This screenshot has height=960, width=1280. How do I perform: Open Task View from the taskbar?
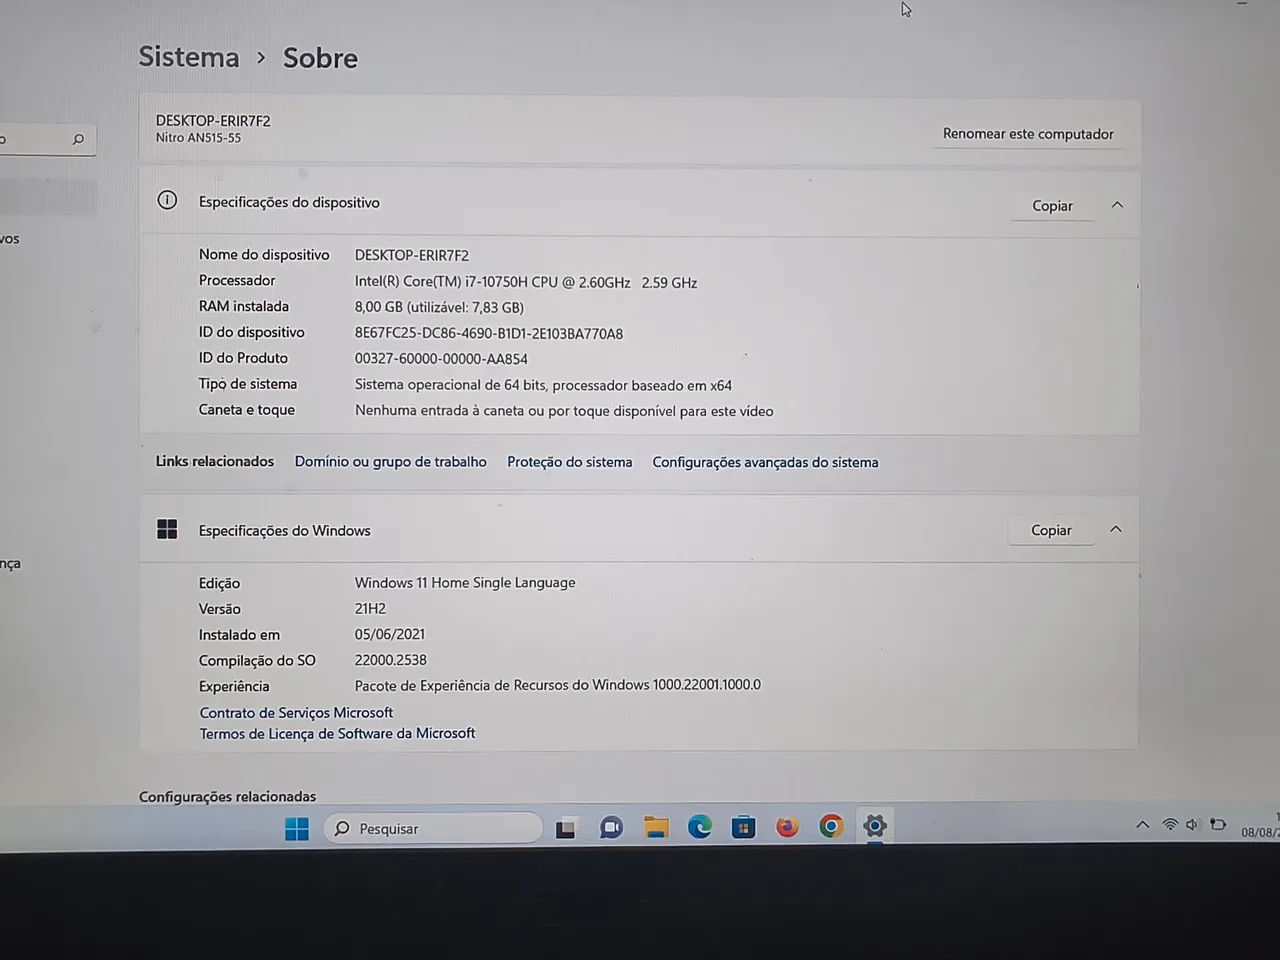coord(566,828)
